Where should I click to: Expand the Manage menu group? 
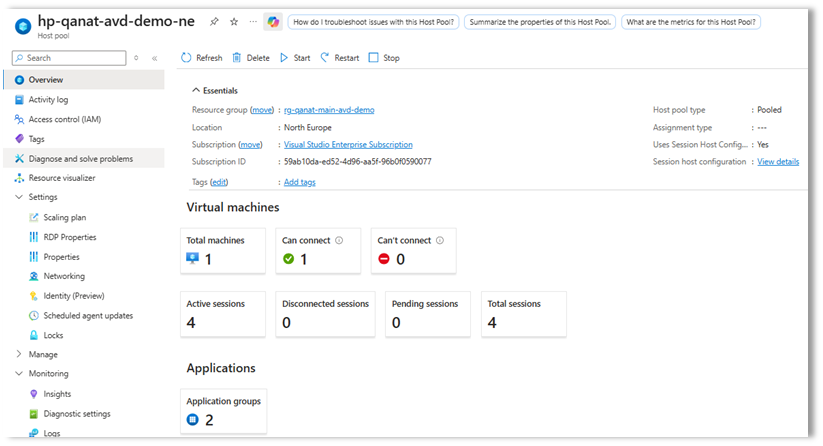click(x=20, y=354)
